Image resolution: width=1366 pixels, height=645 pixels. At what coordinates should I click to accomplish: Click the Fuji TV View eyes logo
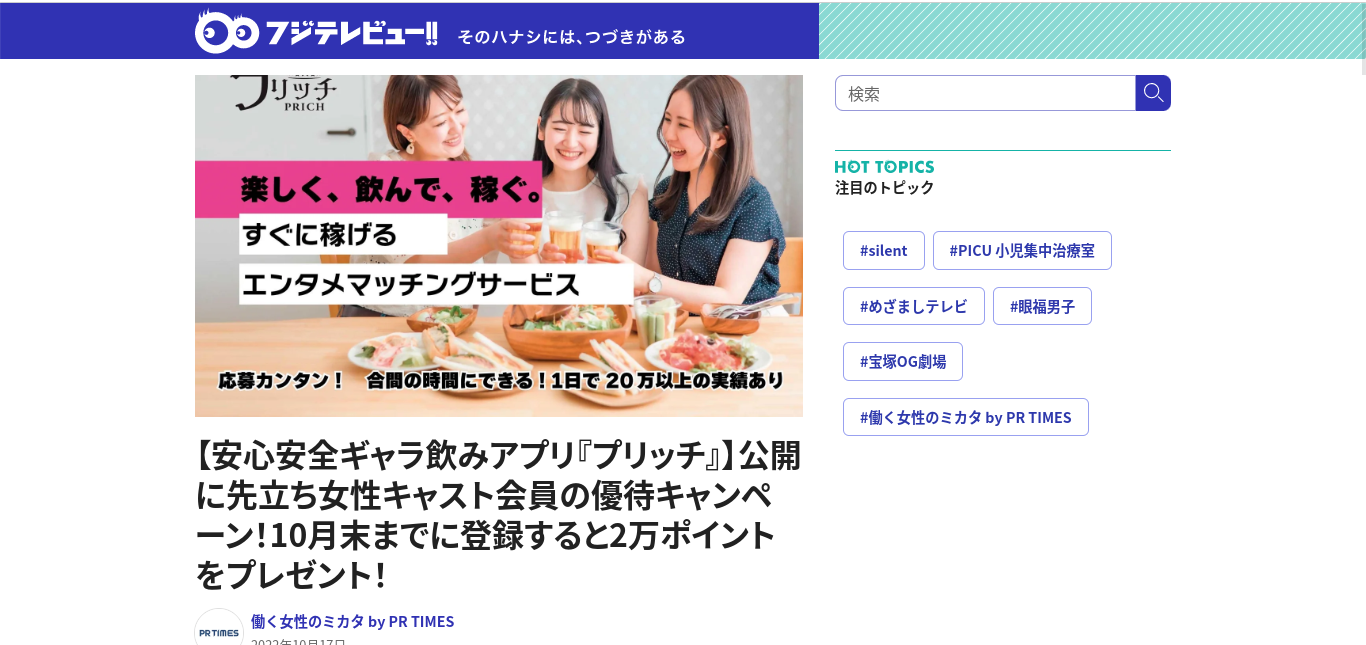pos(227,32)
